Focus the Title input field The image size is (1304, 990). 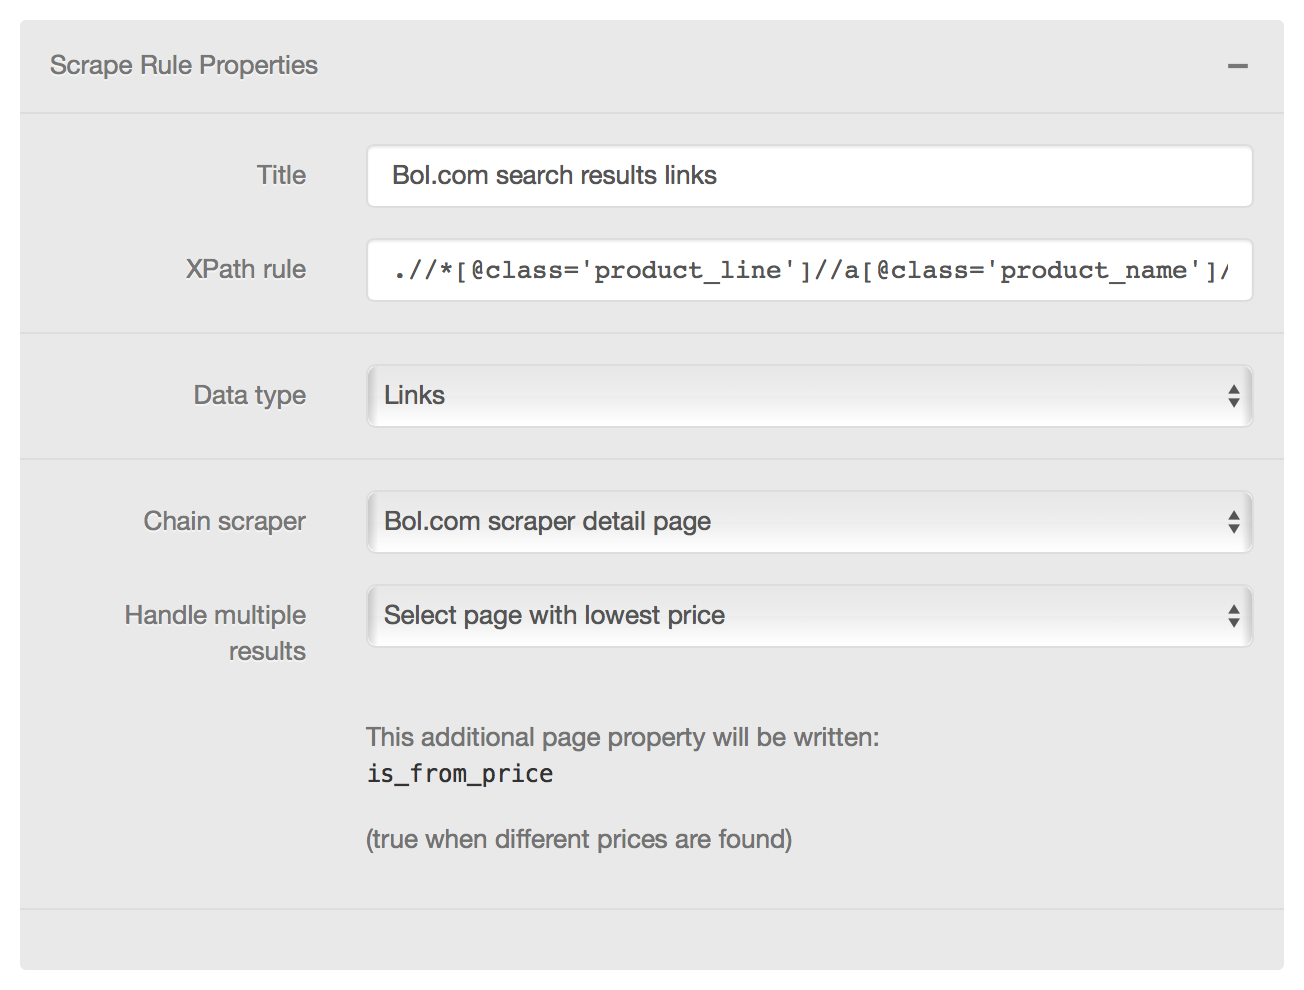click(810, 176)
